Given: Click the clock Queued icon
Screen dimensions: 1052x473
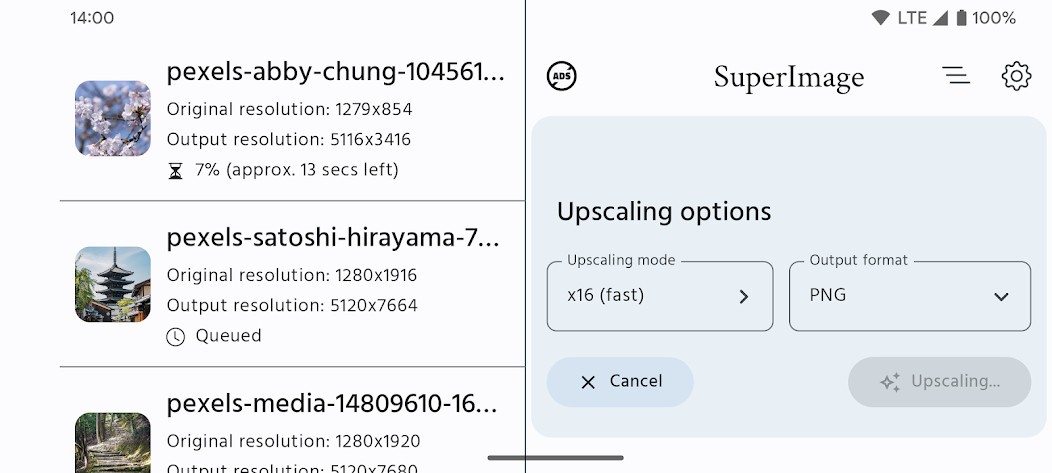Looking at the screenshot, I should pyautogui.click(x=175, y=336).
